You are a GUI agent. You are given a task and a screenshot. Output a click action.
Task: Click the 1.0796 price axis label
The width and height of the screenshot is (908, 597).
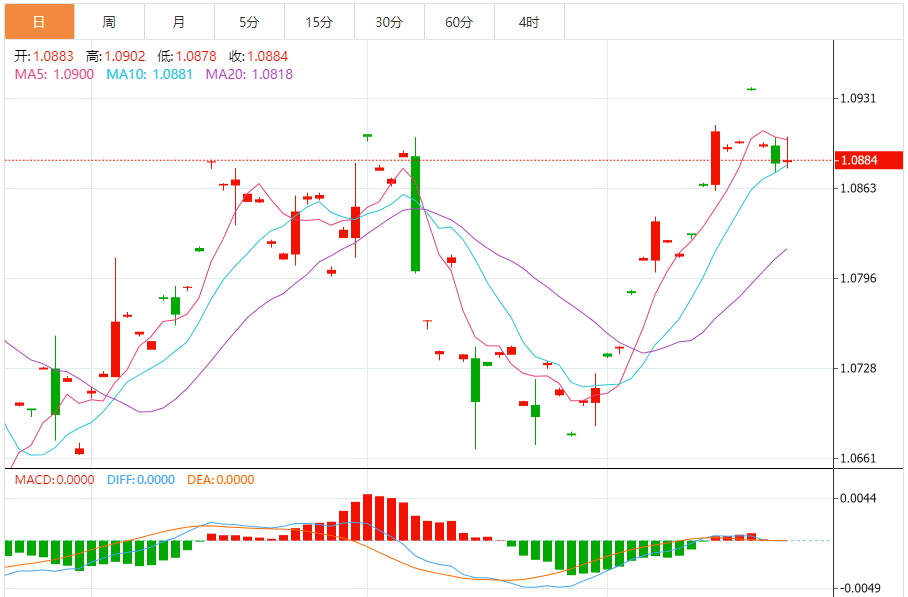click(858, 279)
